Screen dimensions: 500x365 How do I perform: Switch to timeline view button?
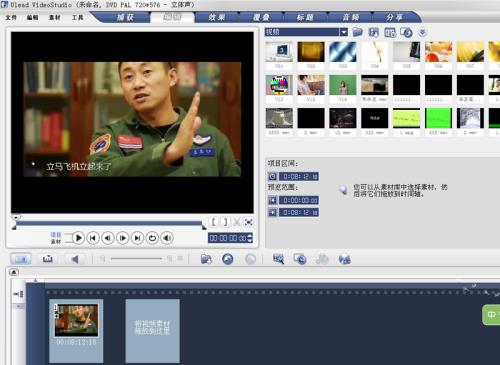48,259
